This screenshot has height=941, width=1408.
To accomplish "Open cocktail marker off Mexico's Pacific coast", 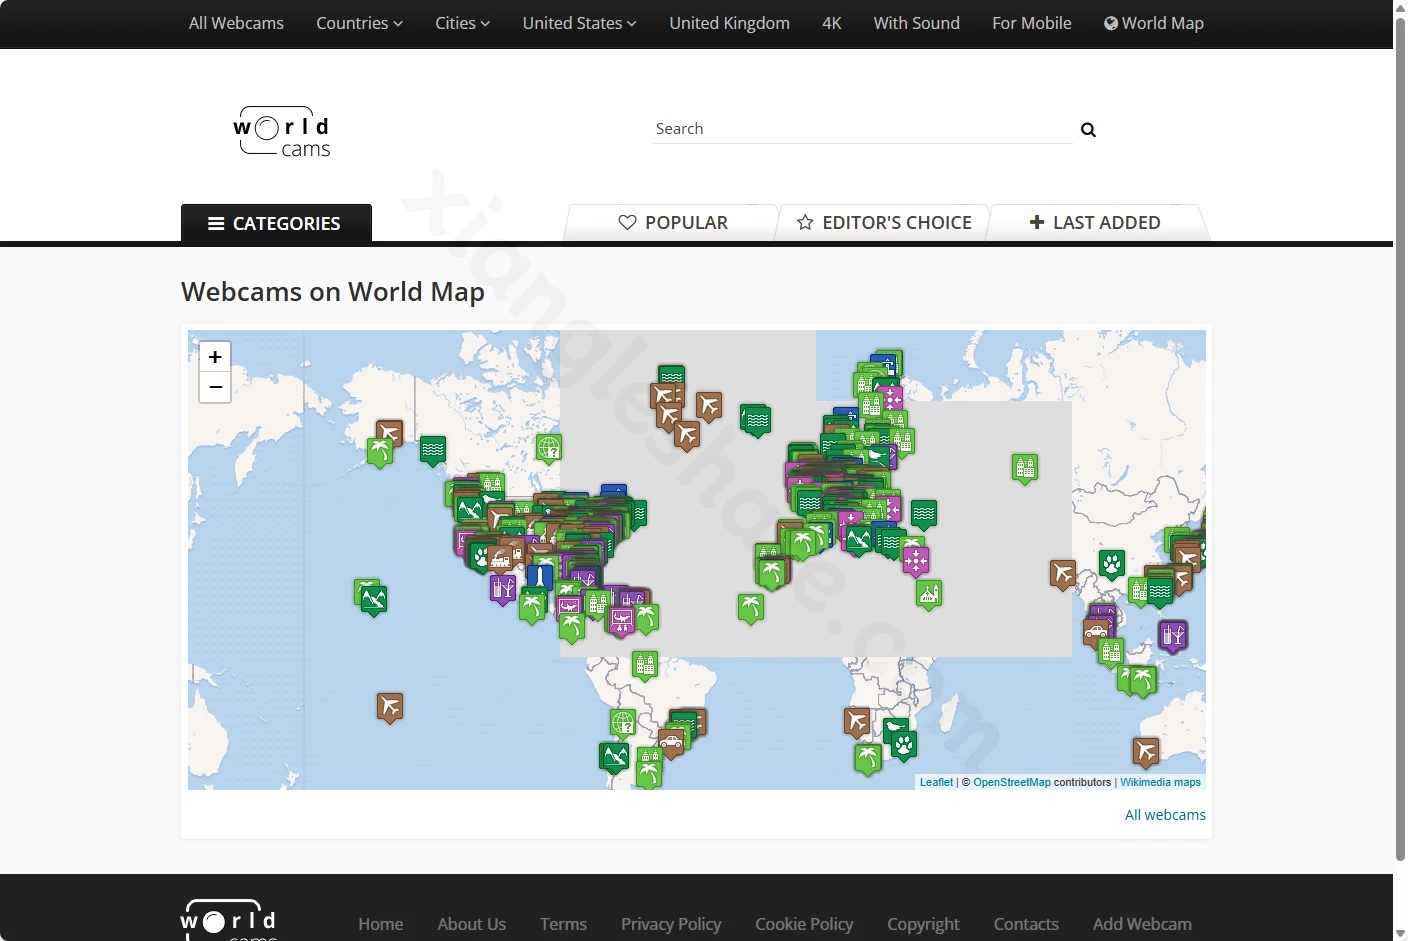I will coord(503,588).
